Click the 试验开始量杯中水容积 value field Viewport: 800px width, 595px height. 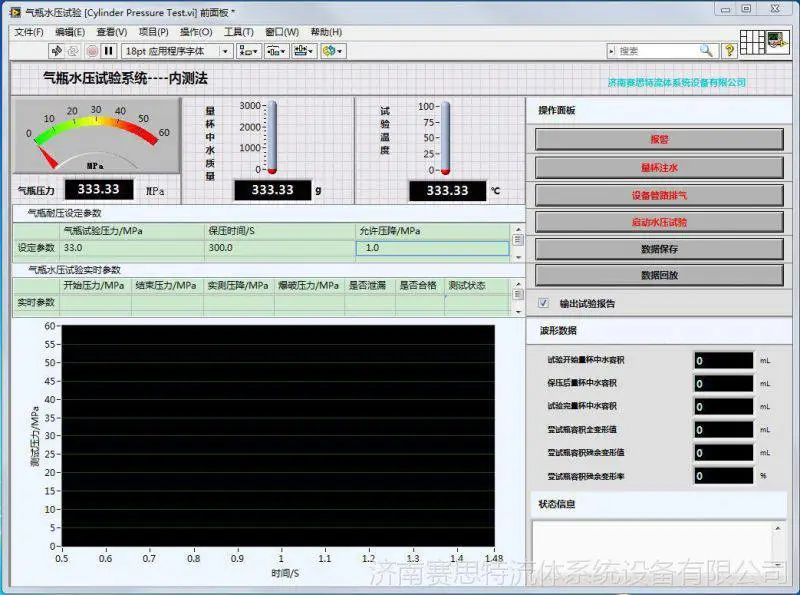tap(723, 360)
